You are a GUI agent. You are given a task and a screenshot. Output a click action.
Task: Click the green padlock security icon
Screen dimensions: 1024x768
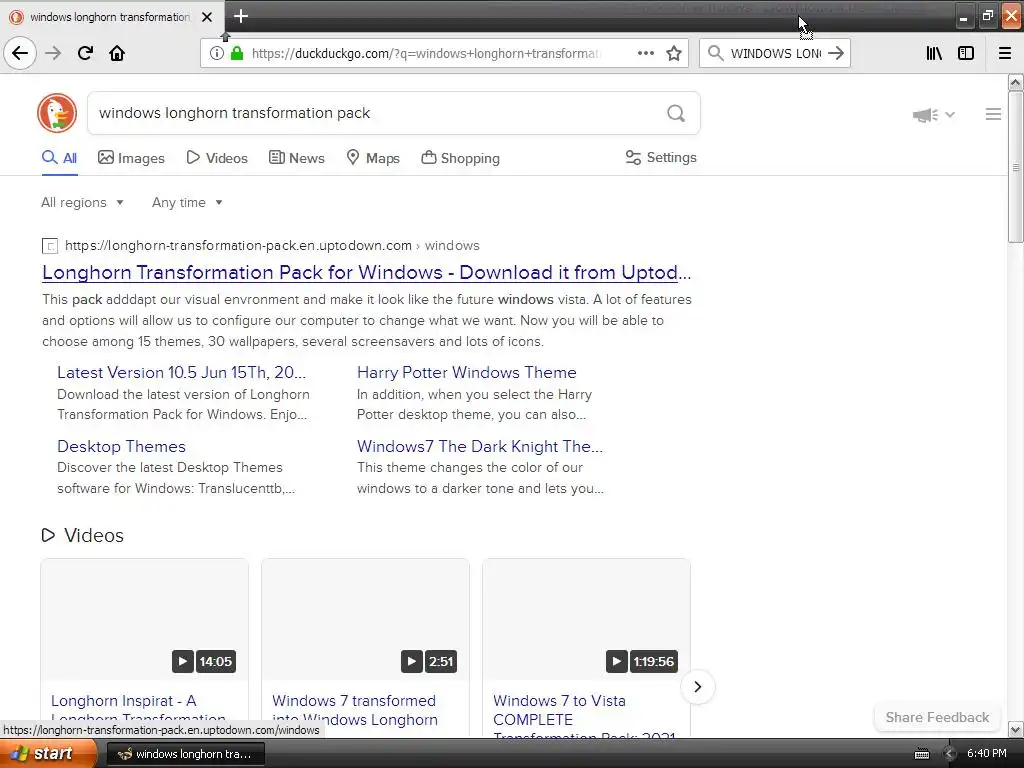point(237,53)
